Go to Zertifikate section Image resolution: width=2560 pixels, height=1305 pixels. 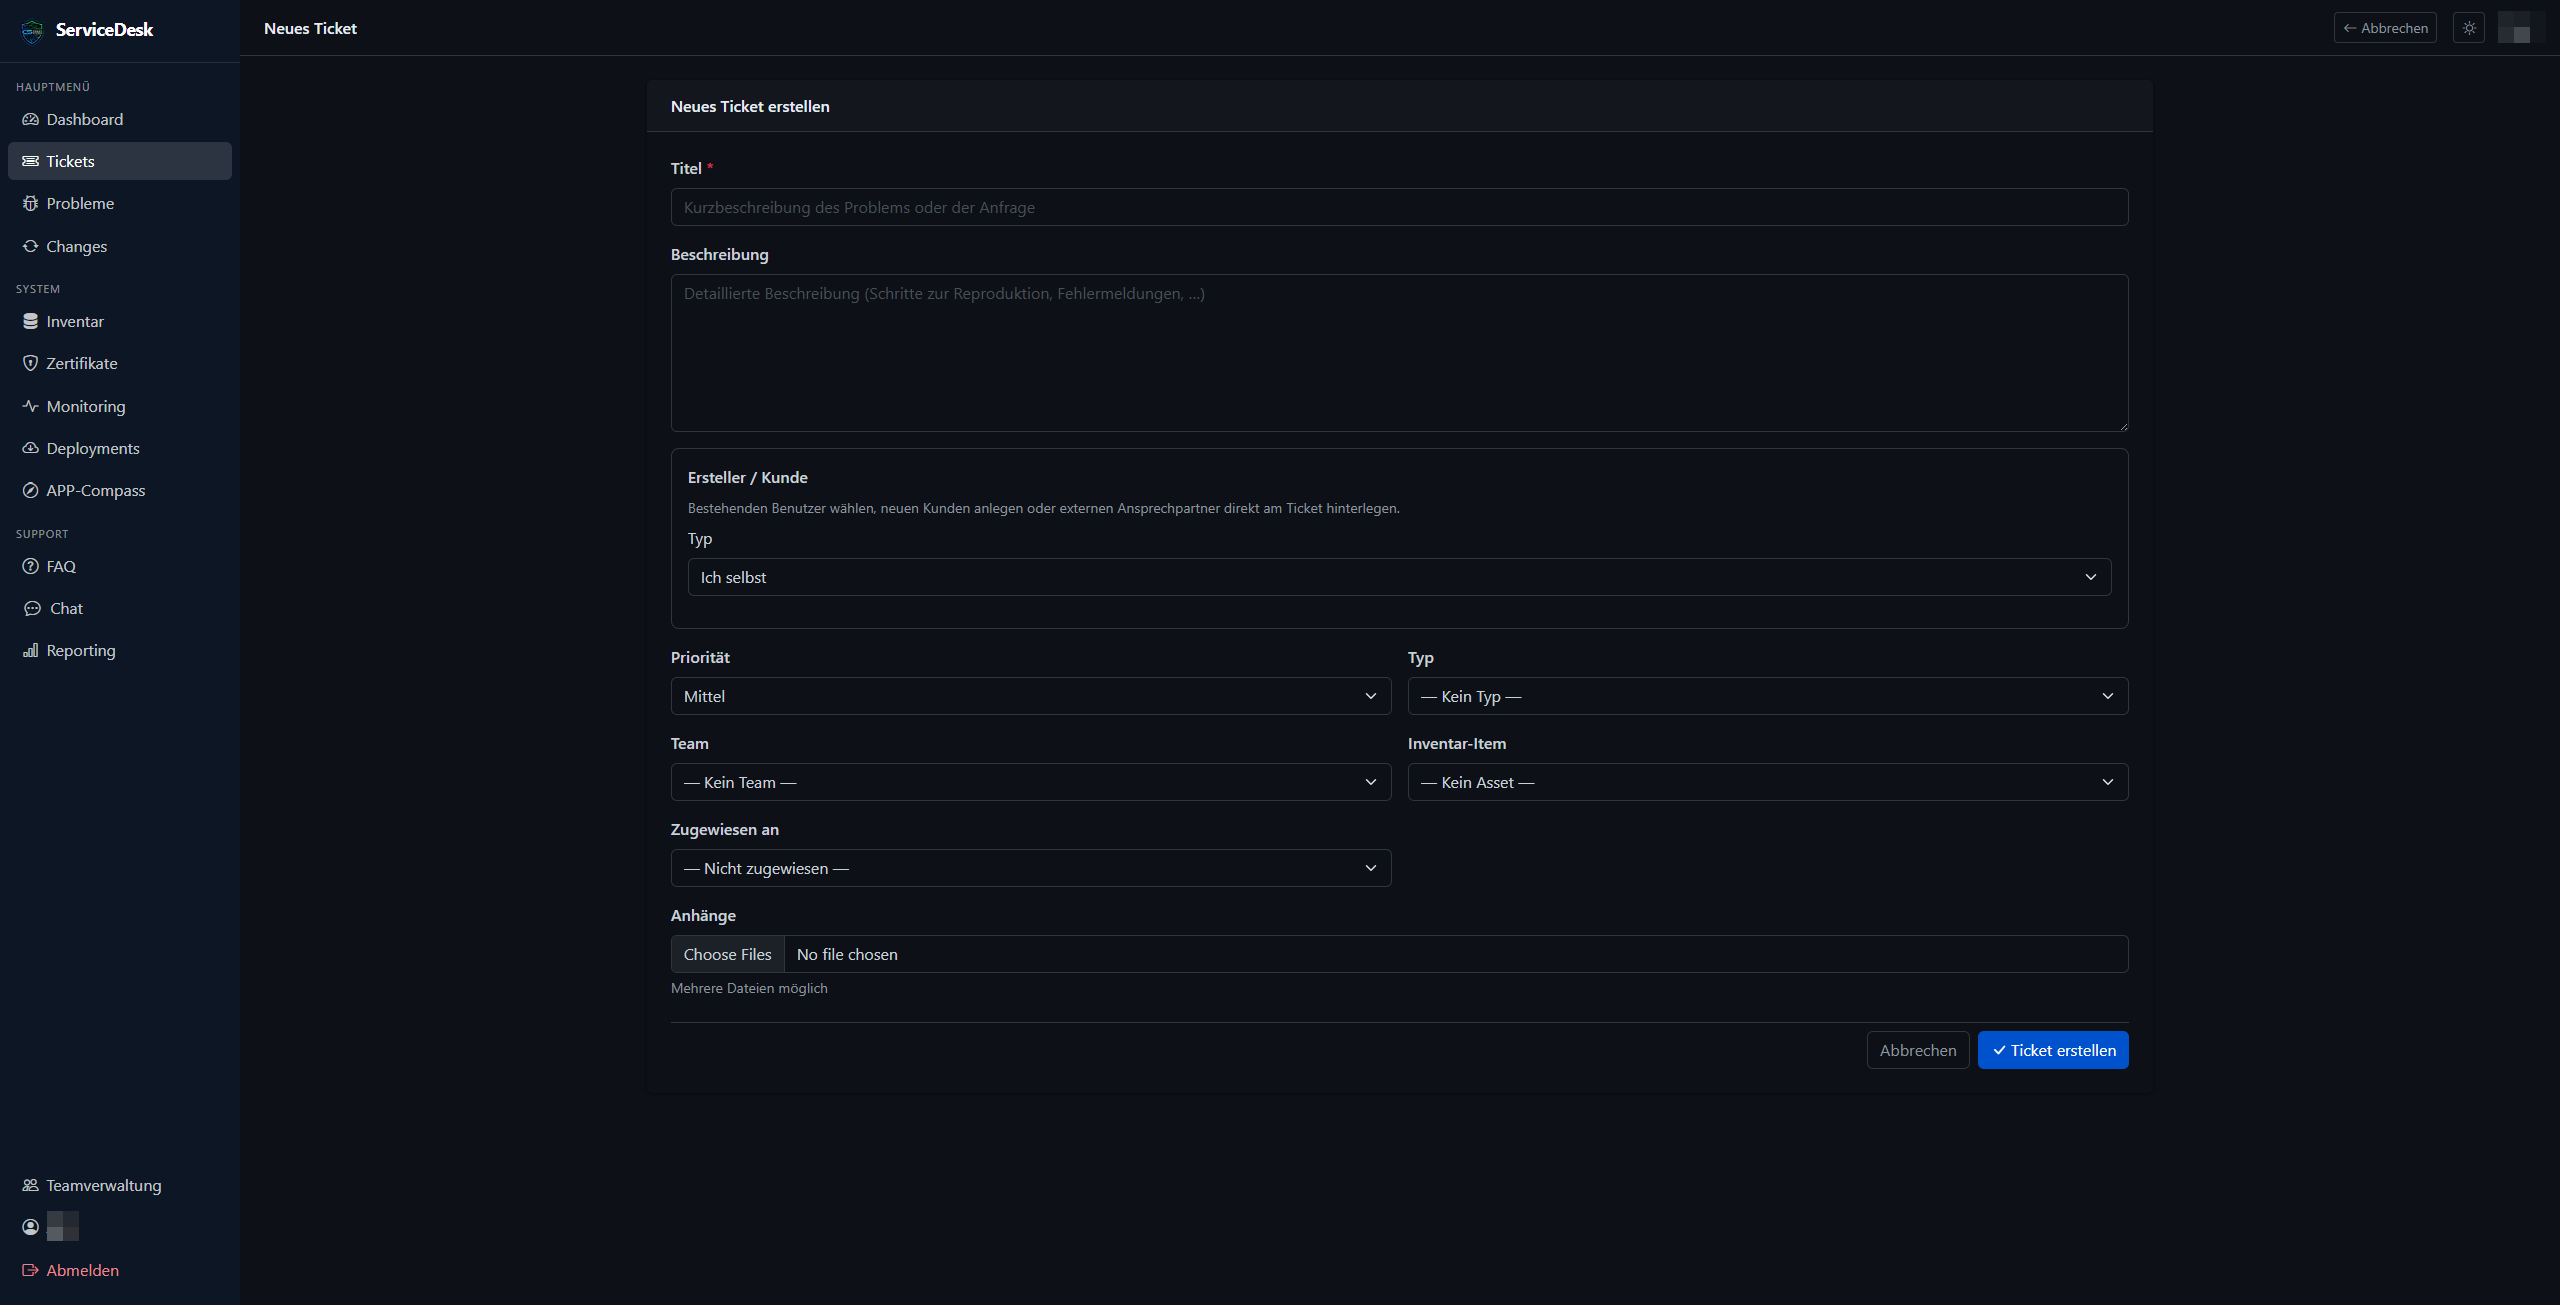pos(120,363)
